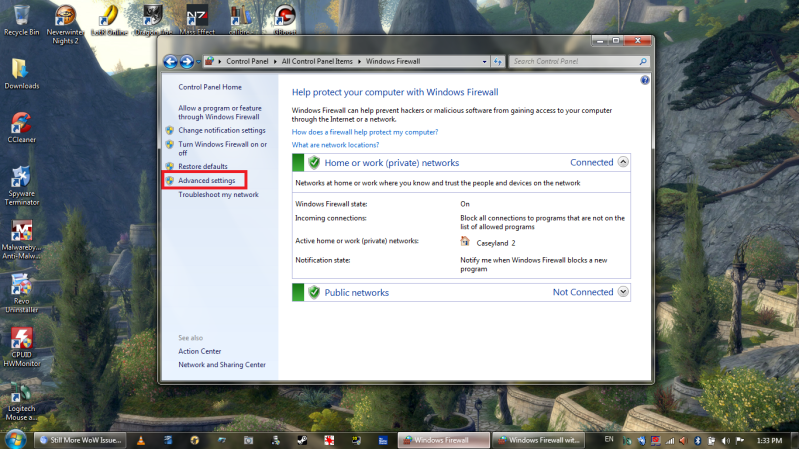Image resolution: width=799 pixels, height=449 pixels.
Task: Open Action Center flag tray icon
Action: pyautogui.click(x=739, y=440)
